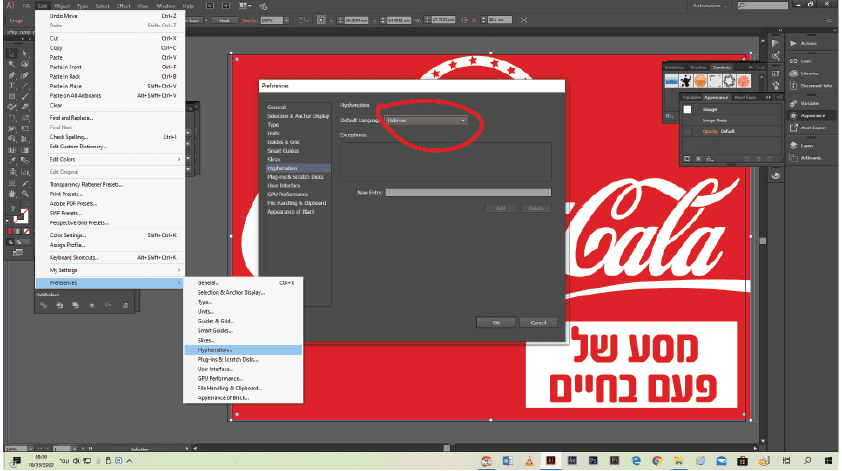Click Add New Stroke in Appearance panel

(x=687, y=159)
